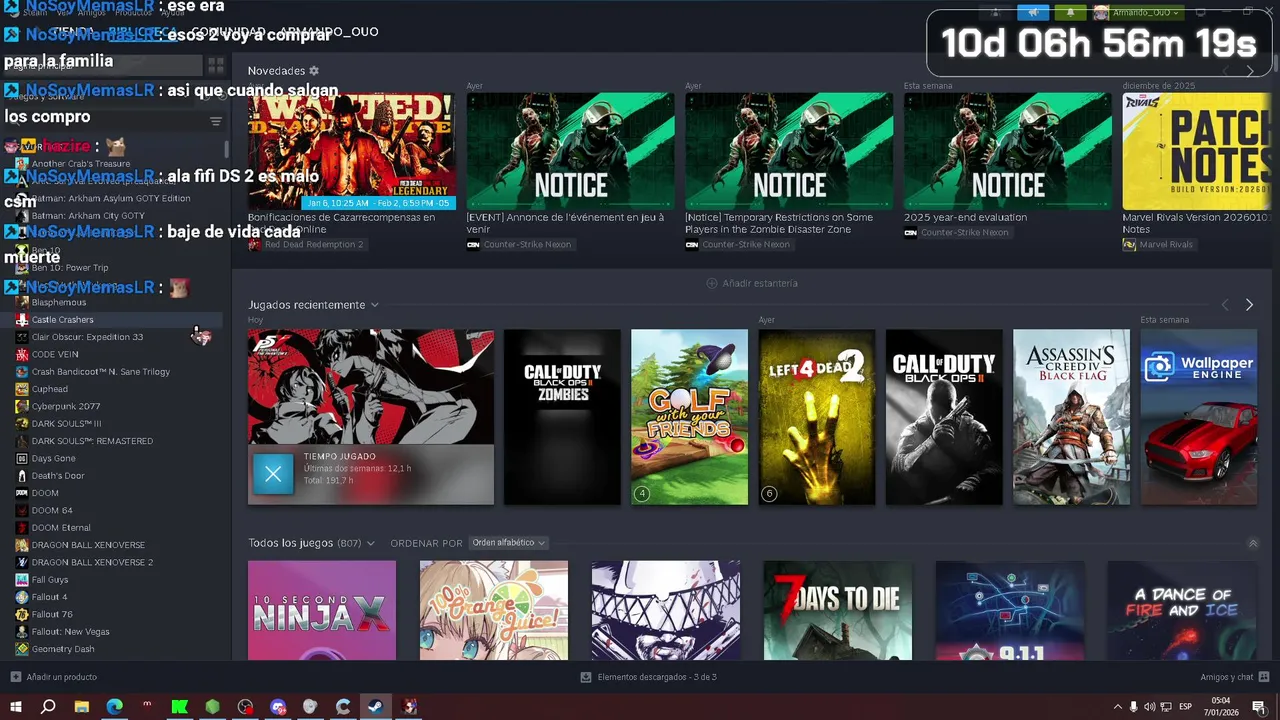Click the X icon on Persona 5 tile
Image resolution: width=1280 pixels, height=720 pixels.
pyautogui.click(x=273, y=475)
